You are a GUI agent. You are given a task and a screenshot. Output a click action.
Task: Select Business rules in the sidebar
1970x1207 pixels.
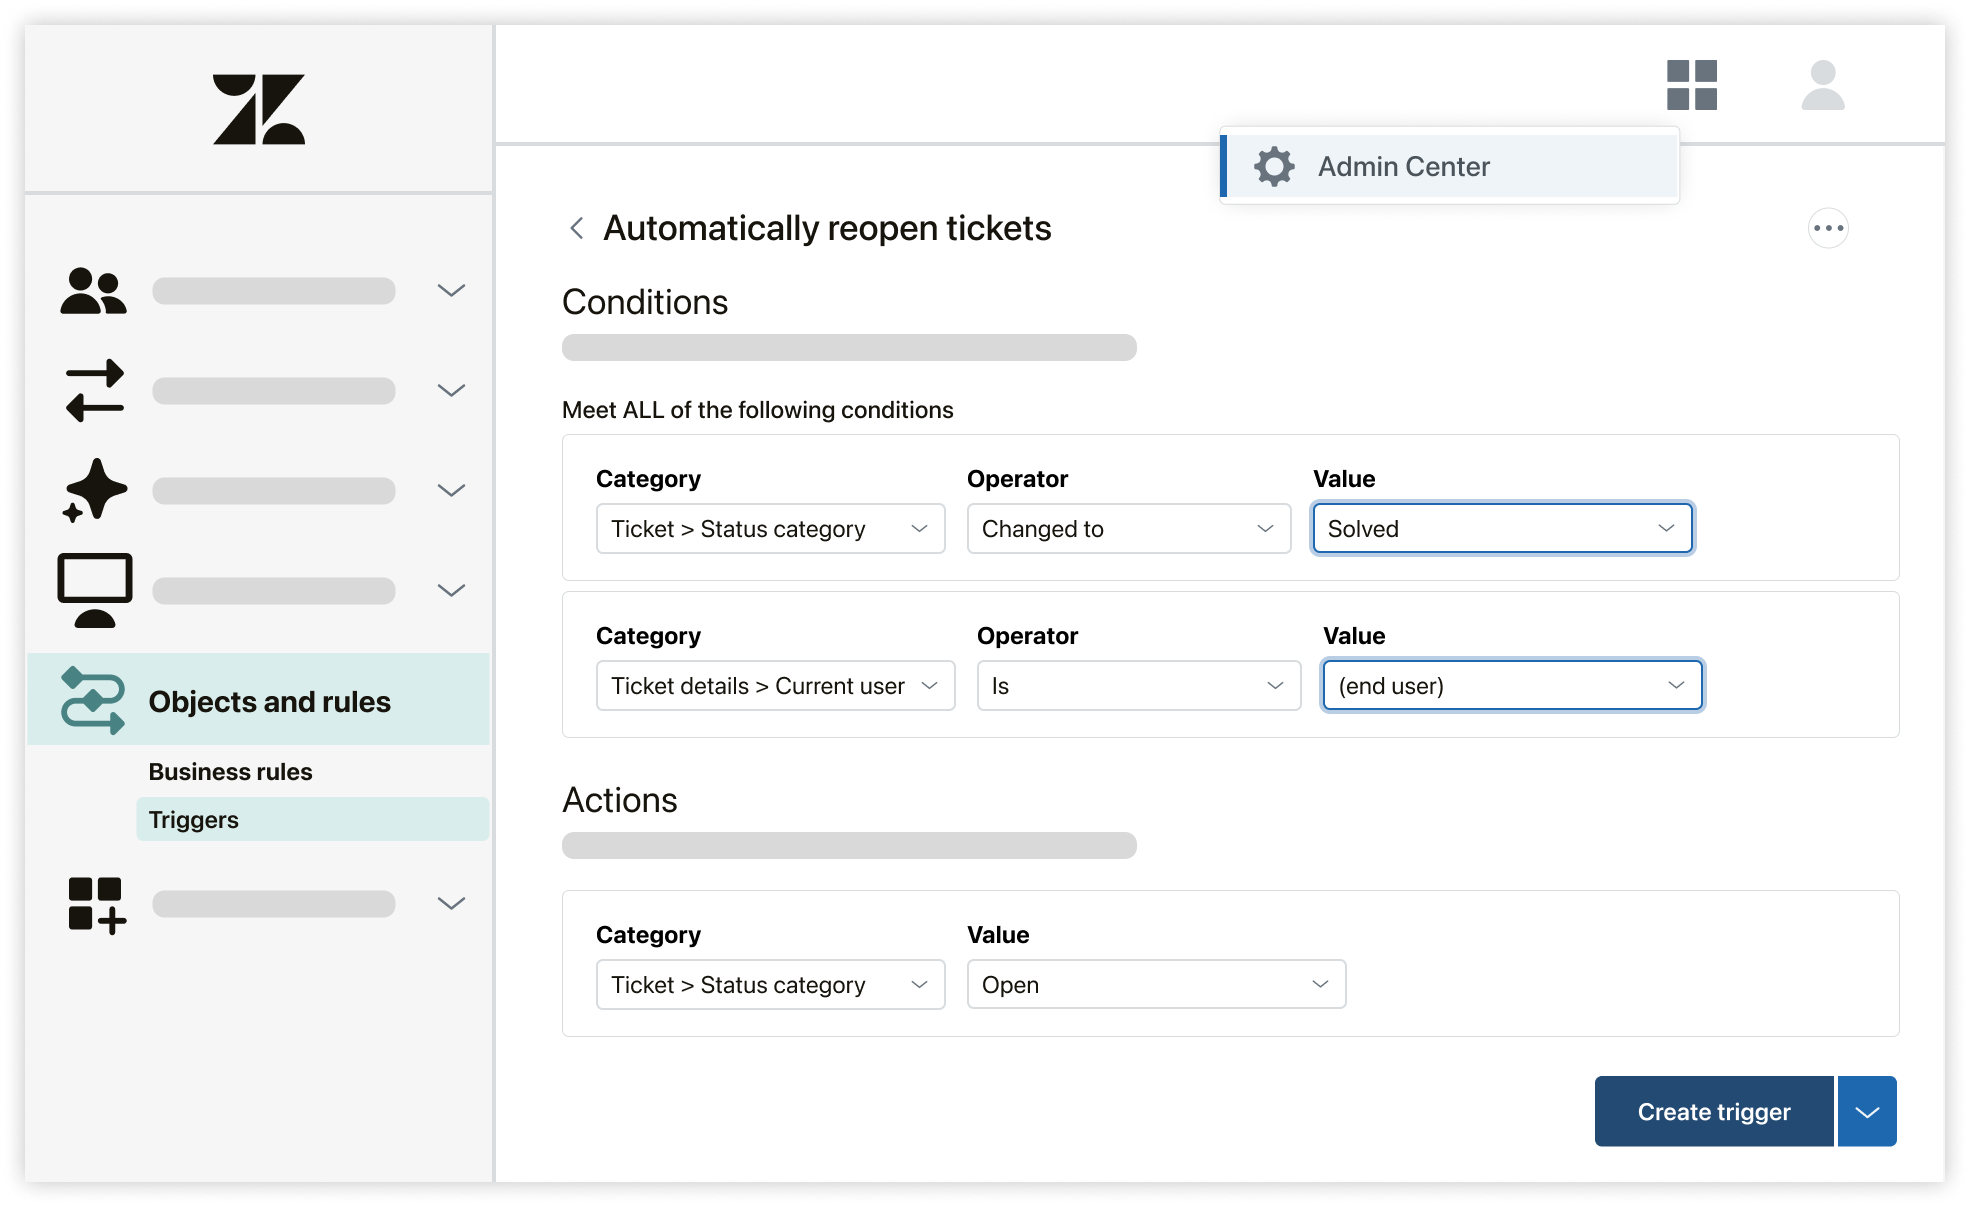(x=230, y=771)
